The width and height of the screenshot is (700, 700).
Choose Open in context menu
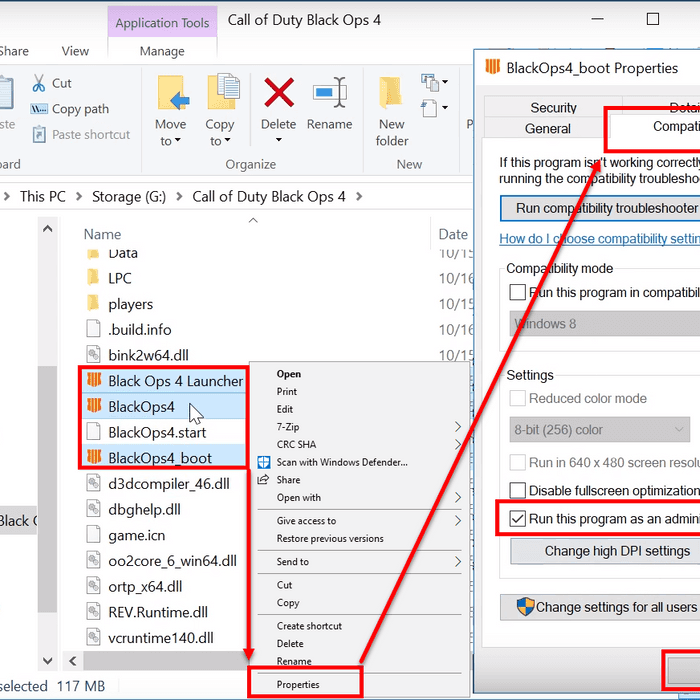click(288, 374)
